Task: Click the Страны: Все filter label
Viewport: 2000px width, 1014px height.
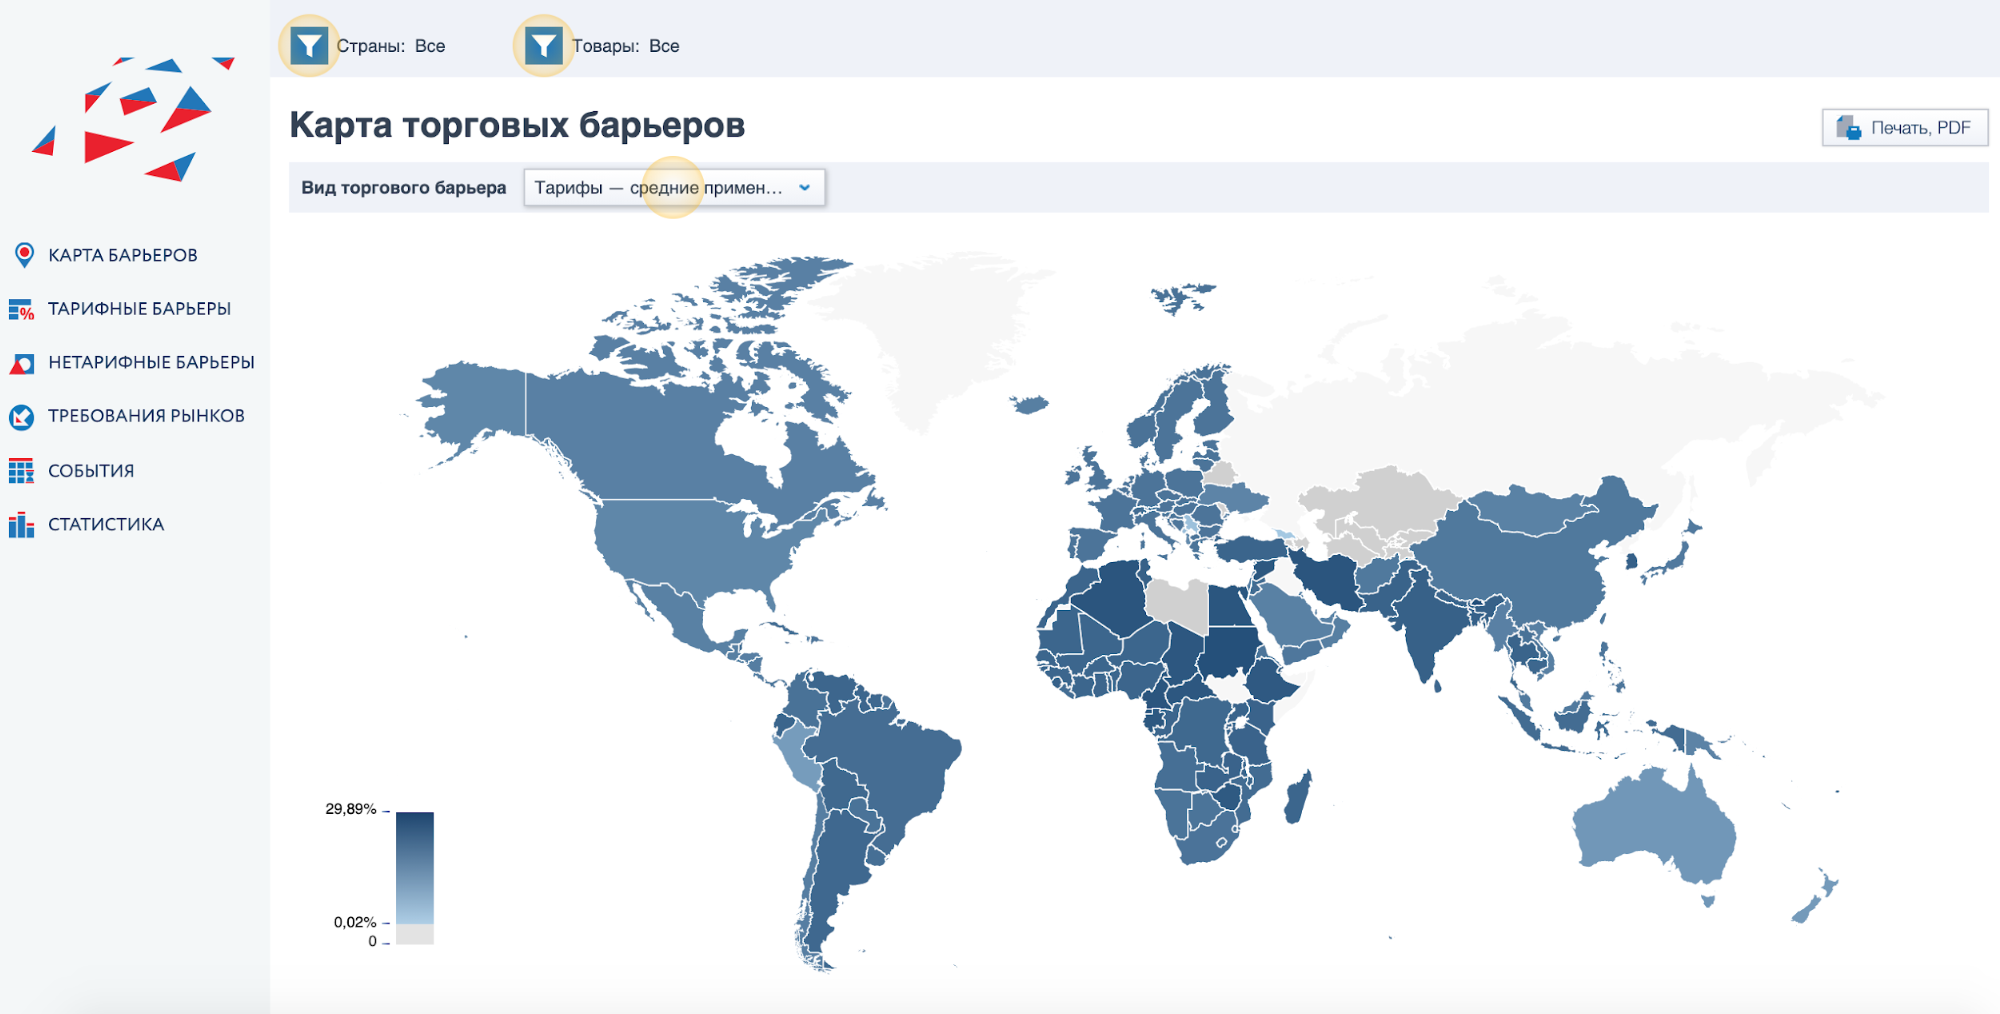Action: 391,46
